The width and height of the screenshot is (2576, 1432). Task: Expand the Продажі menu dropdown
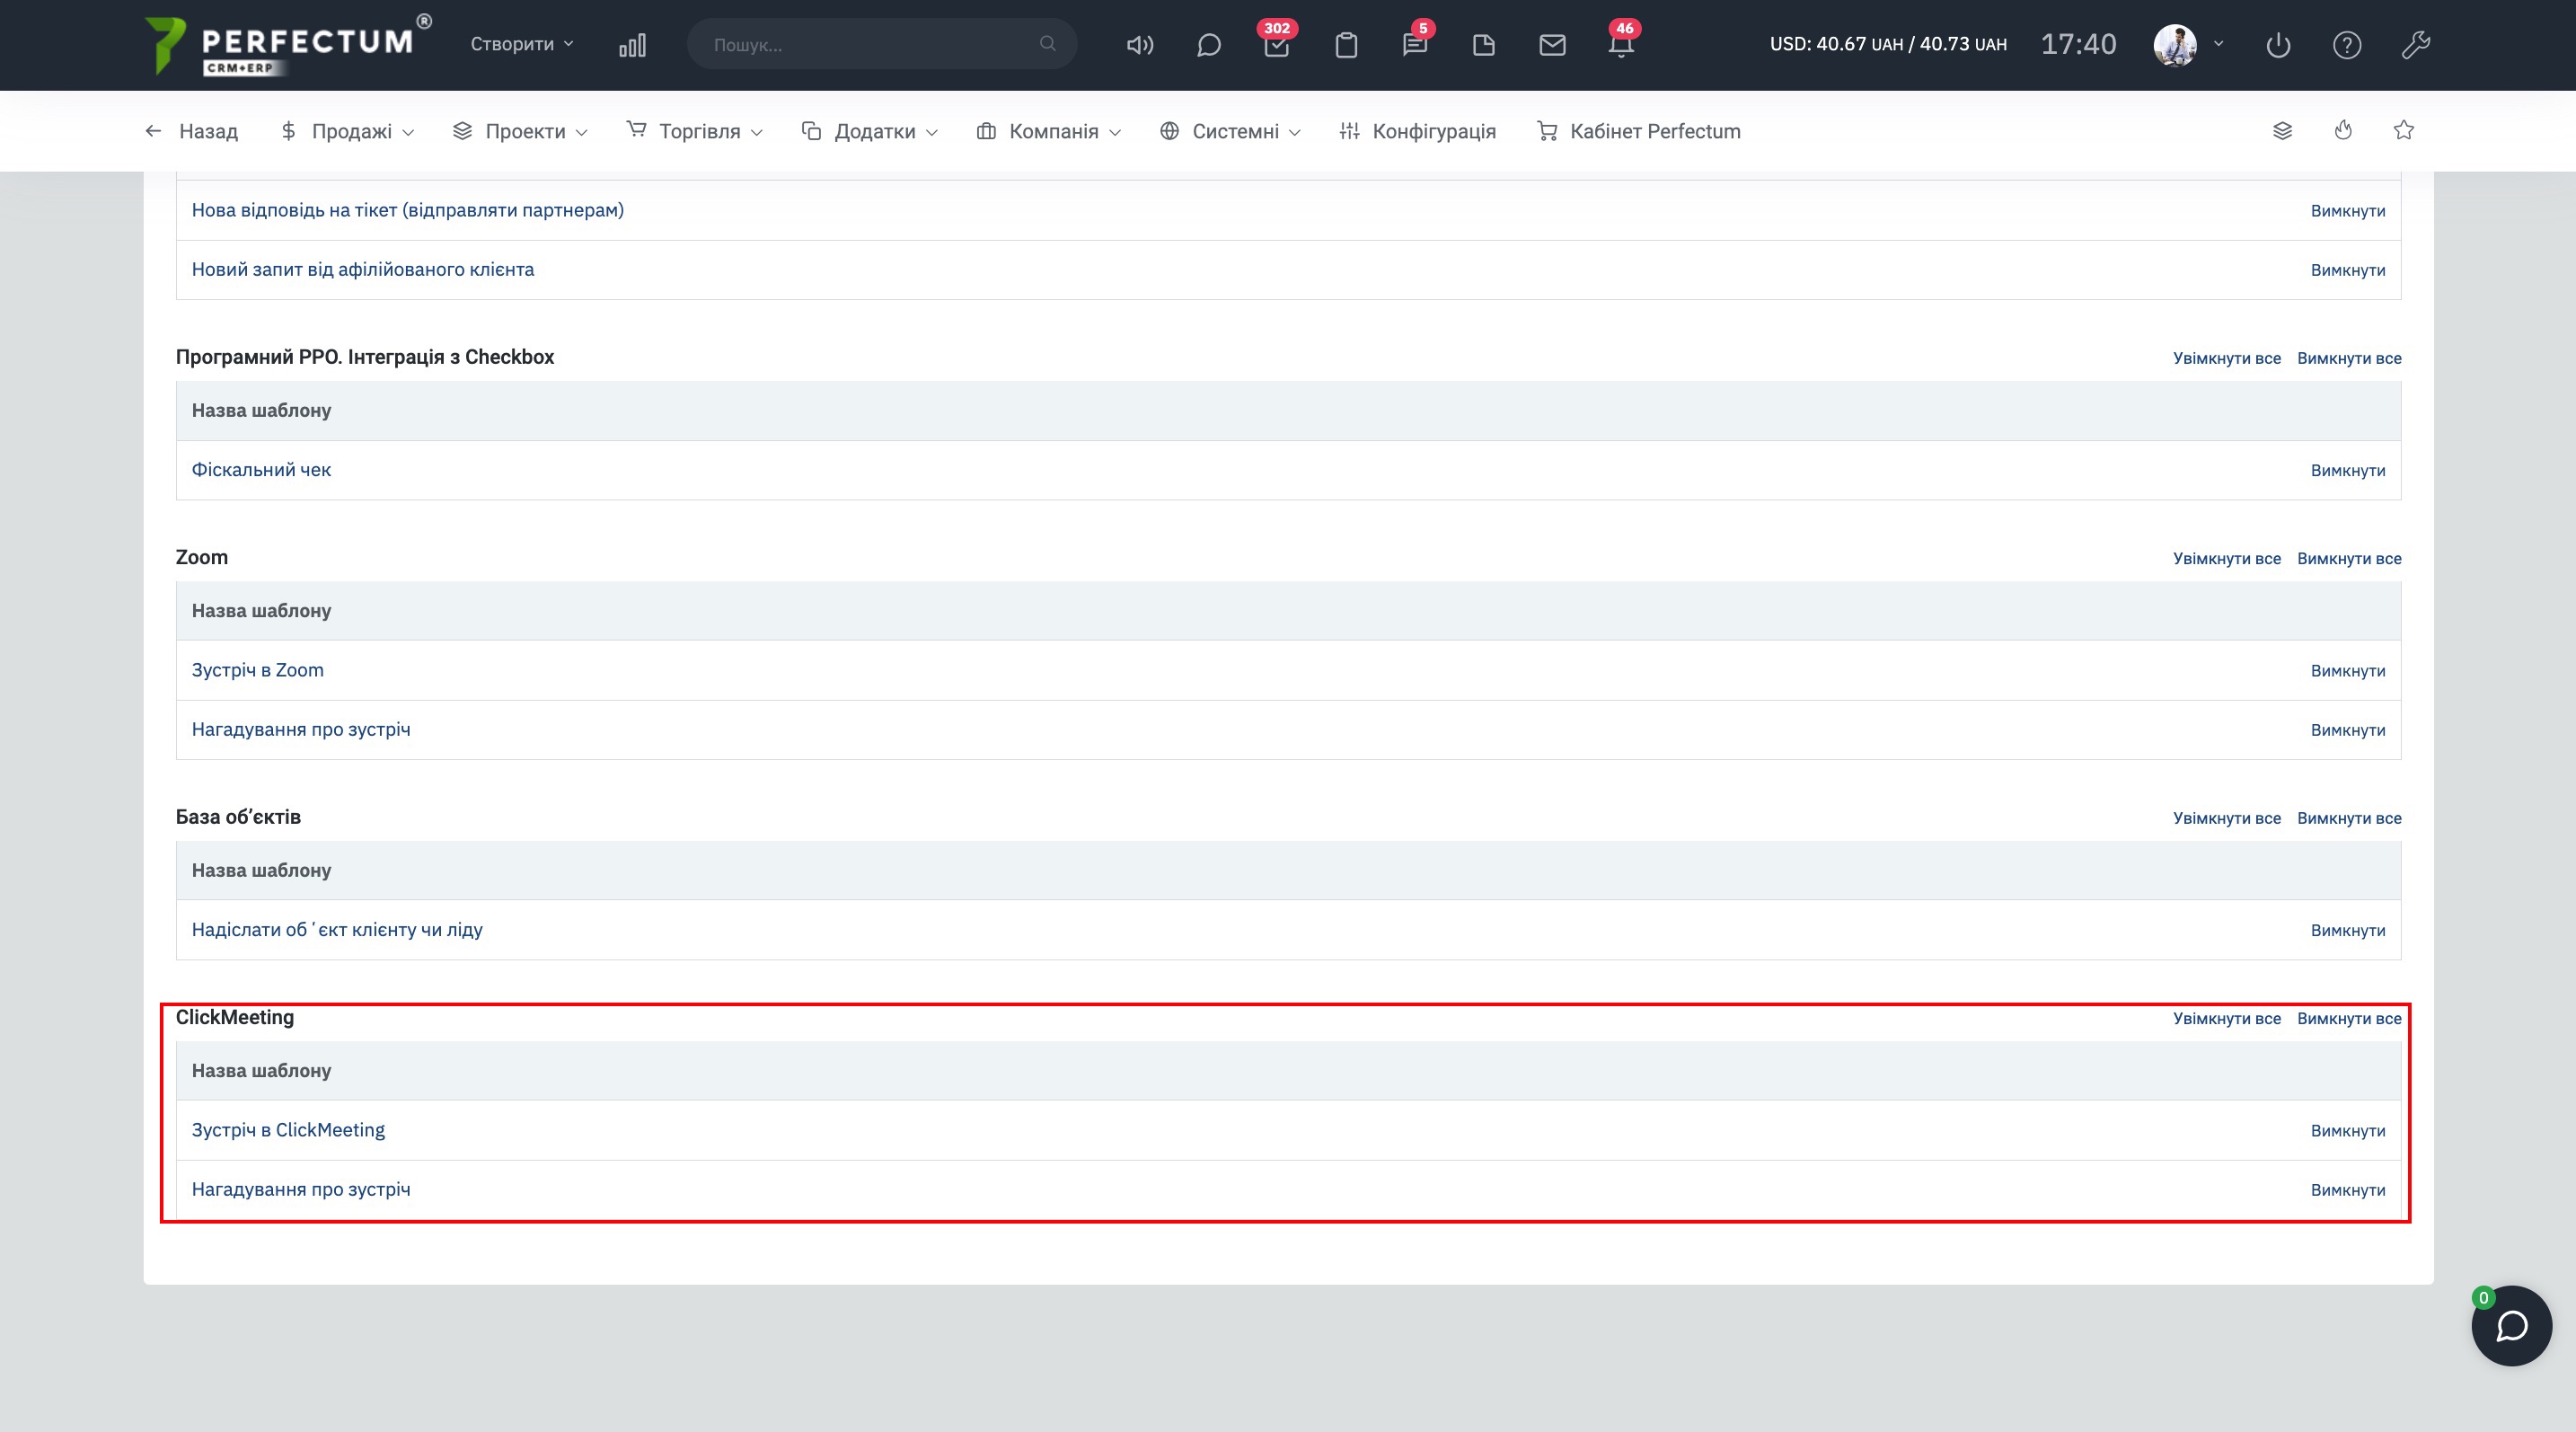coord(349,131)
